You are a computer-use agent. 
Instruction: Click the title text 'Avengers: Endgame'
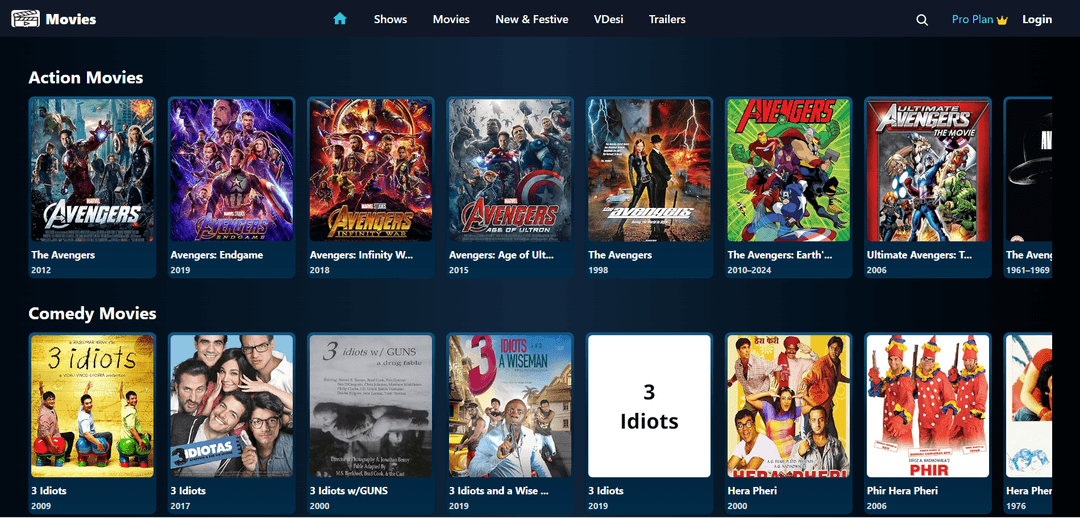point(216,255)
